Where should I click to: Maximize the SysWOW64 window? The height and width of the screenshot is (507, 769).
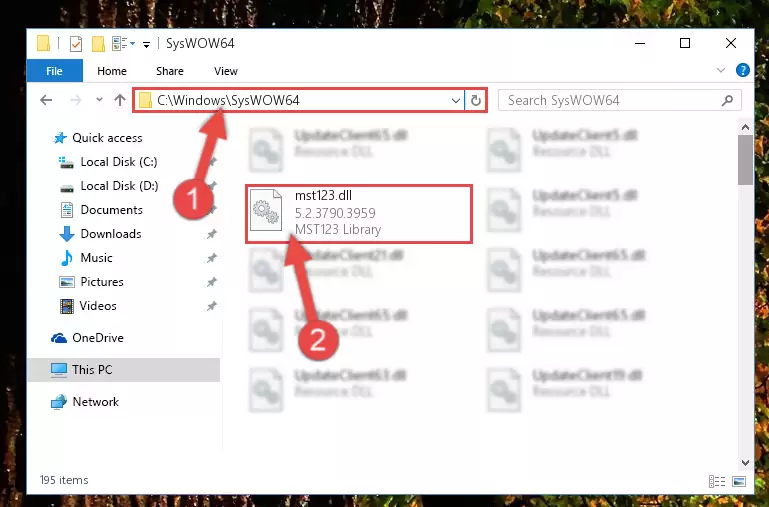685,43
